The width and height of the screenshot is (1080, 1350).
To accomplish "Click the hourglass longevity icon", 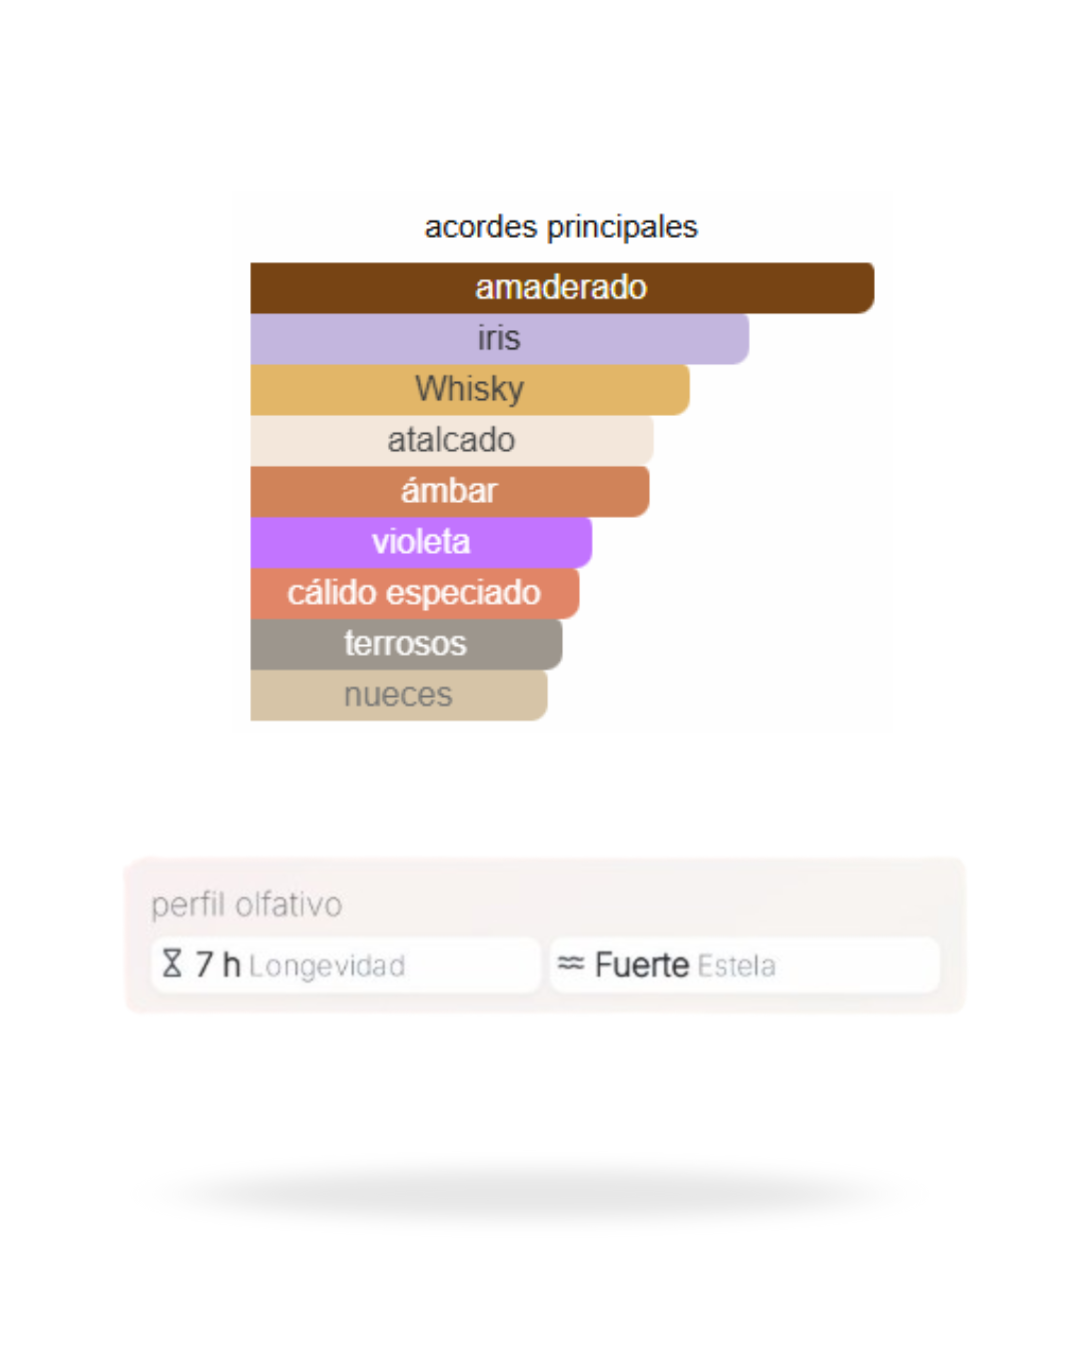I will tap(172, 964).
